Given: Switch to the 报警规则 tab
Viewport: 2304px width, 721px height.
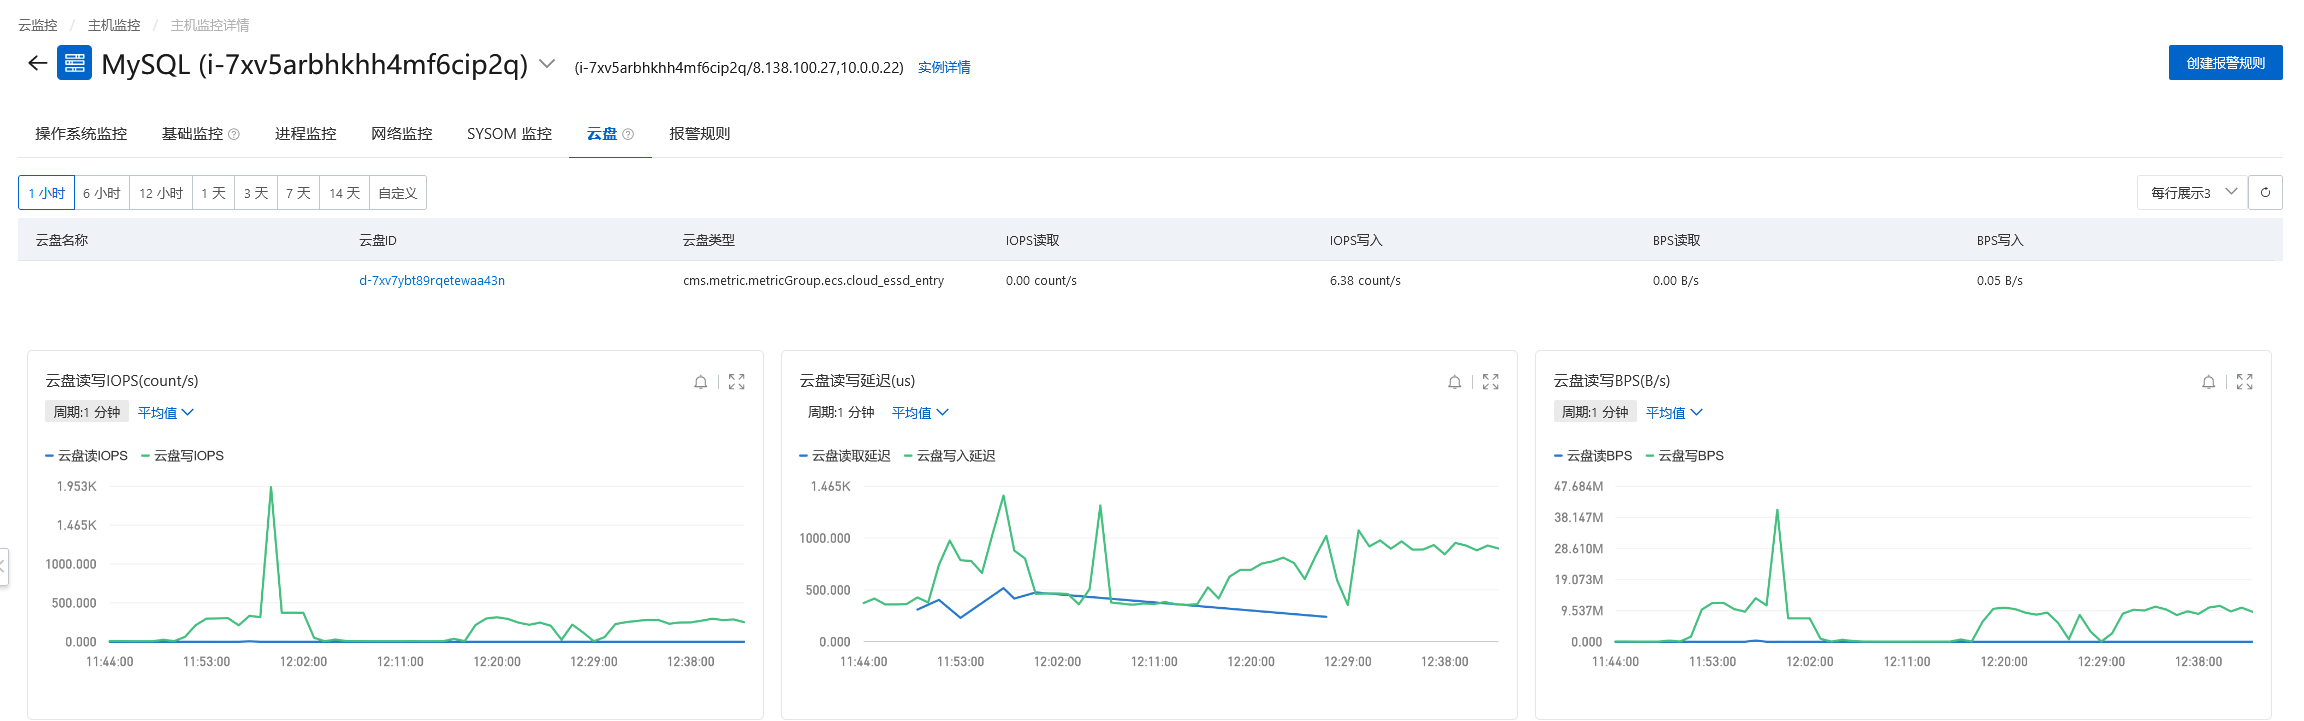Looking at the screenshot, I should click(700, 134).
